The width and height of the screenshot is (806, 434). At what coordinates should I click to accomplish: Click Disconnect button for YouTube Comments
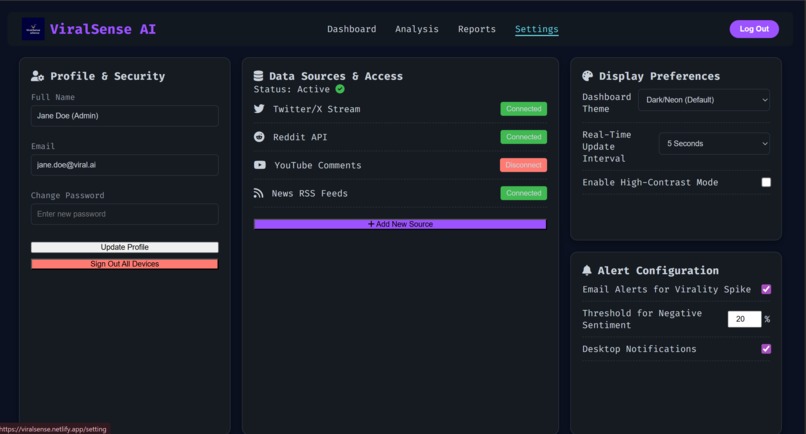(523, 165)
